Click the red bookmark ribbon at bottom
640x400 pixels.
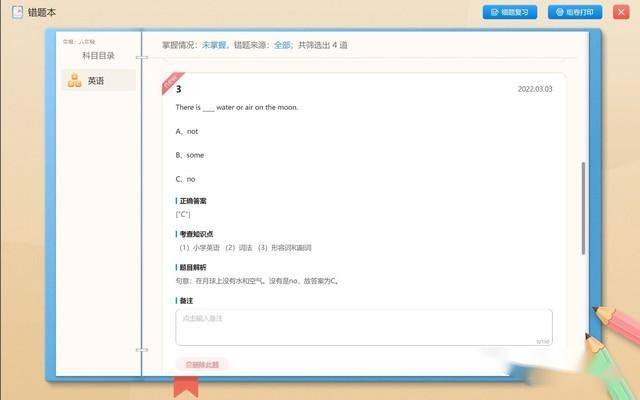(186, 387)
